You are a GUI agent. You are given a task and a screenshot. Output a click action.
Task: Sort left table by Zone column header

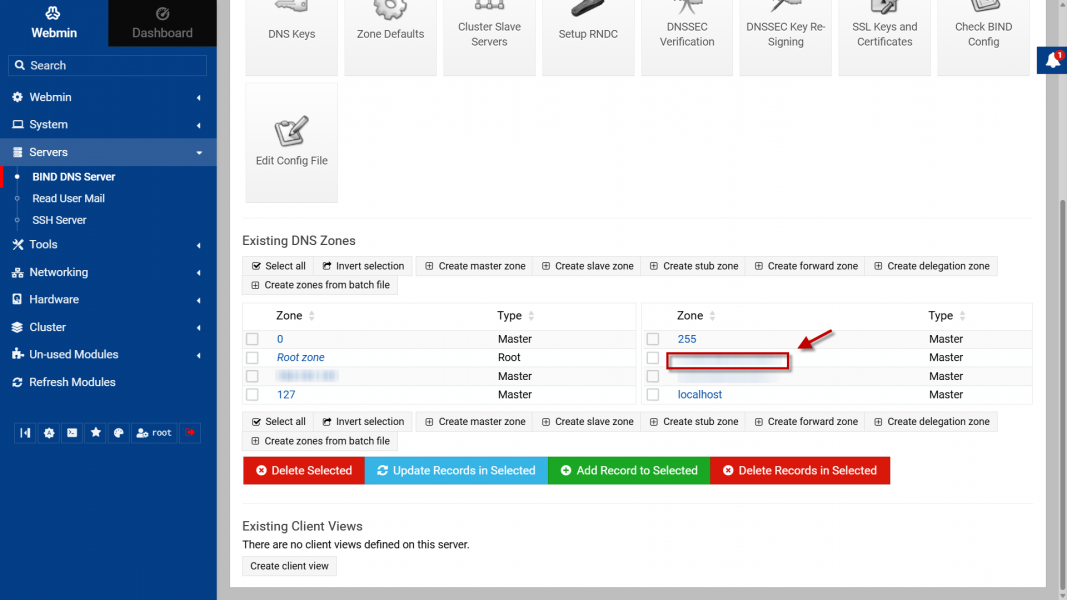pos(289,316)
